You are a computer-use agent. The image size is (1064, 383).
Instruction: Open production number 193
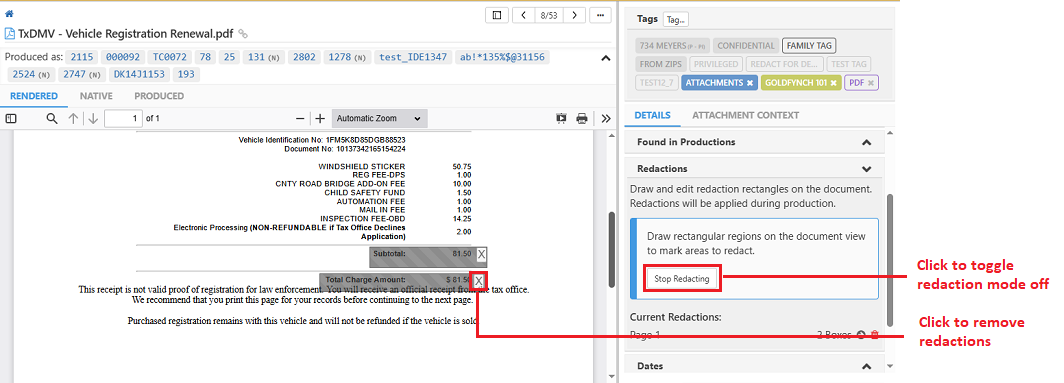[187, 75]
